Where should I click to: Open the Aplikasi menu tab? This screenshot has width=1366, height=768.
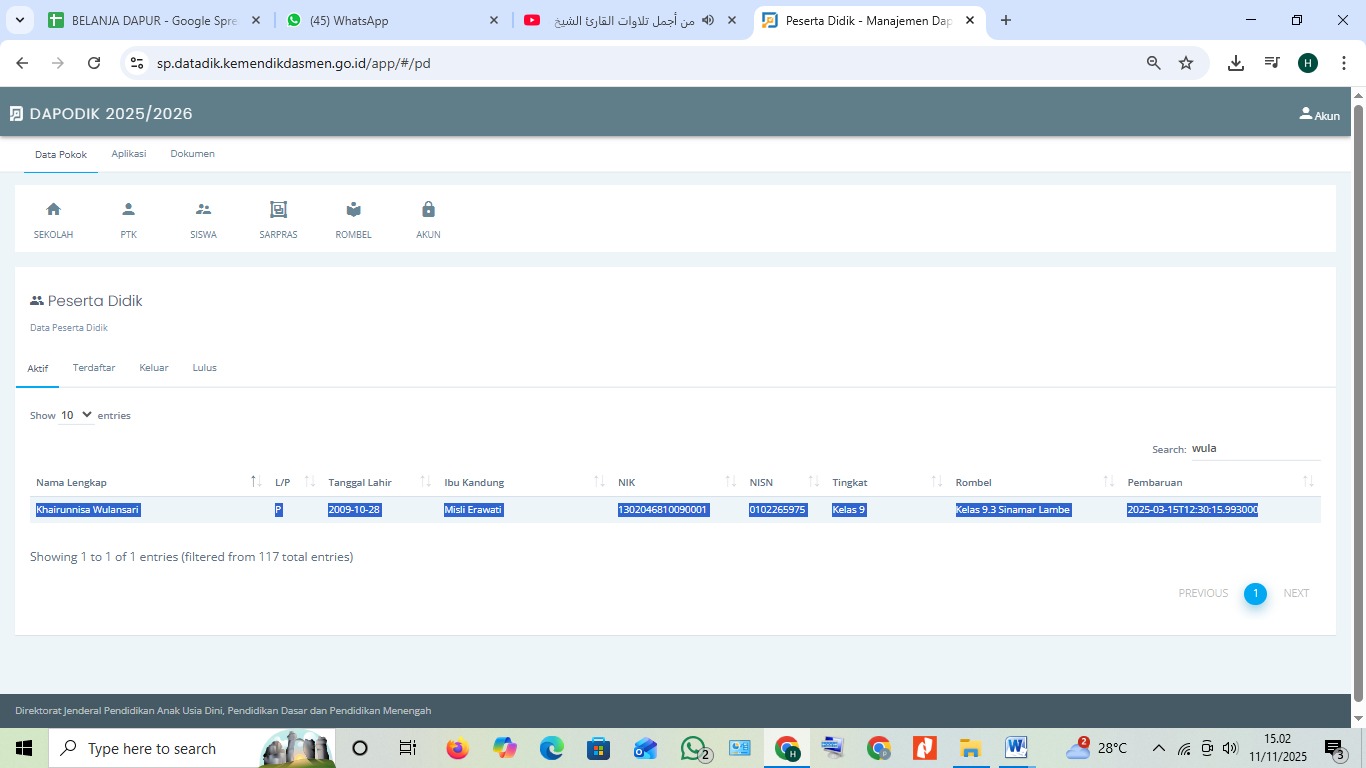click(129, 154)
